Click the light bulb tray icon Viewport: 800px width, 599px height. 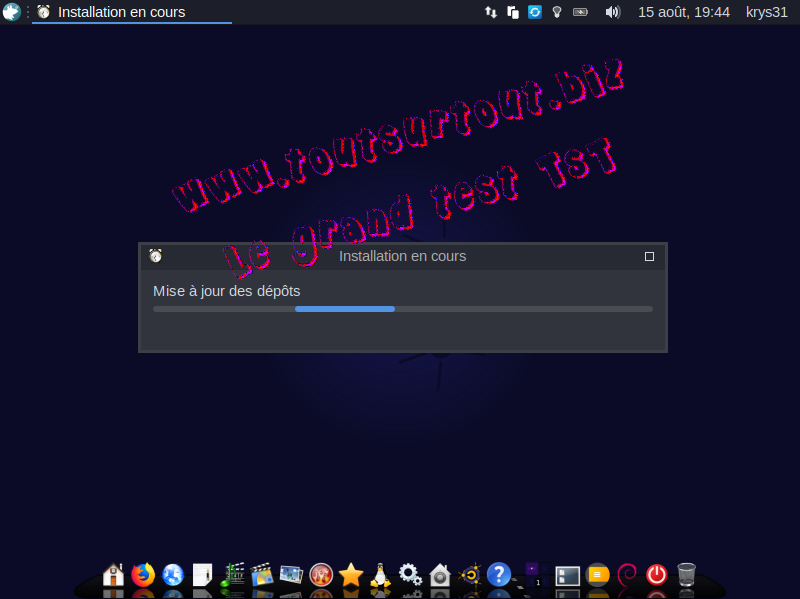click(557, 12)
